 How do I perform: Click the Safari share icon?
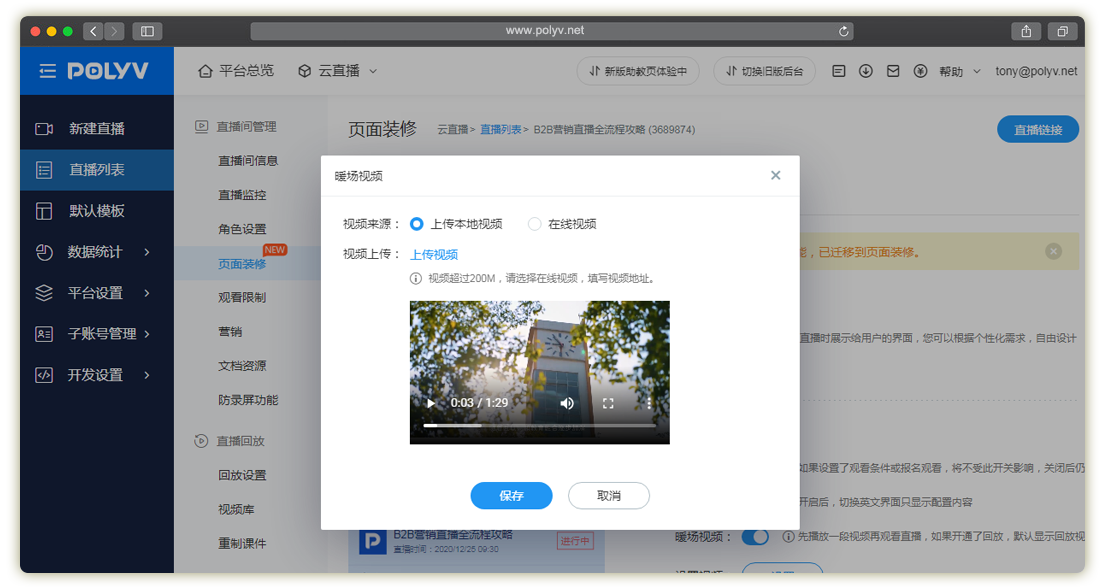[x=1026, y=31]
